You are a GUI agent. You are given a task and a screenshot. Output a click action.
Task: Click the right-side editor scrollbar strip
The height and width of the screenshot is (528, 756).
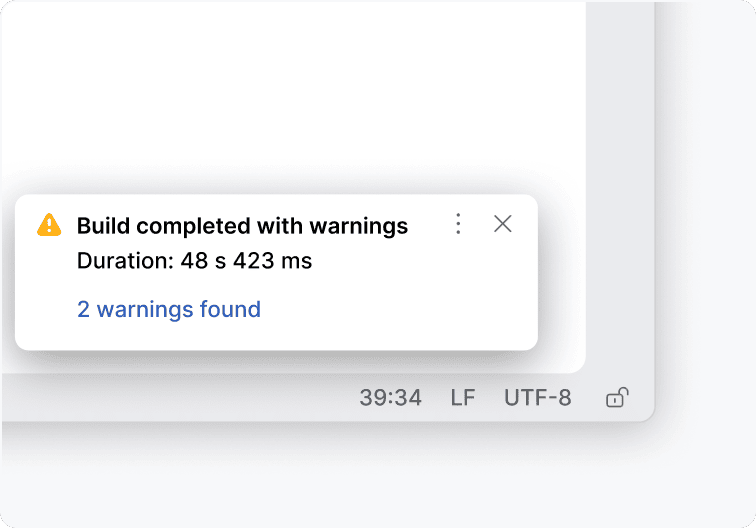[619, 180]
